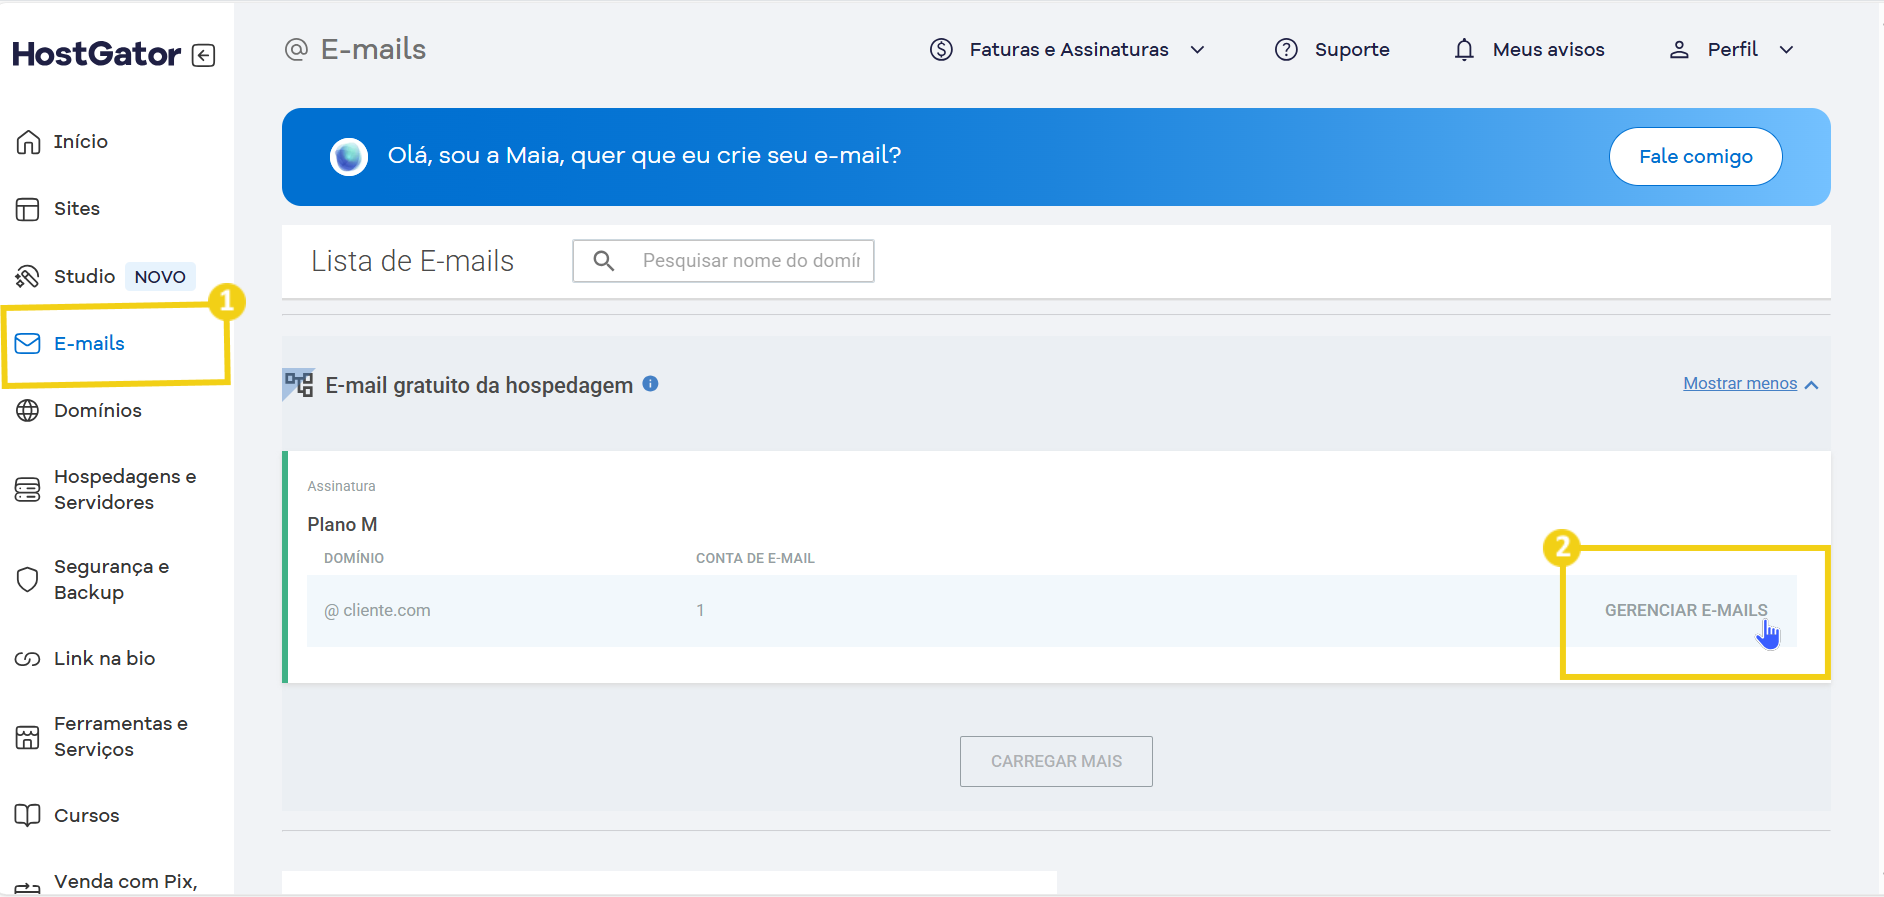This screenshot has width=1884, height=897.
Task: Collapse the sidebar using arrow icon beside logo
Action: tap(203, 55)
